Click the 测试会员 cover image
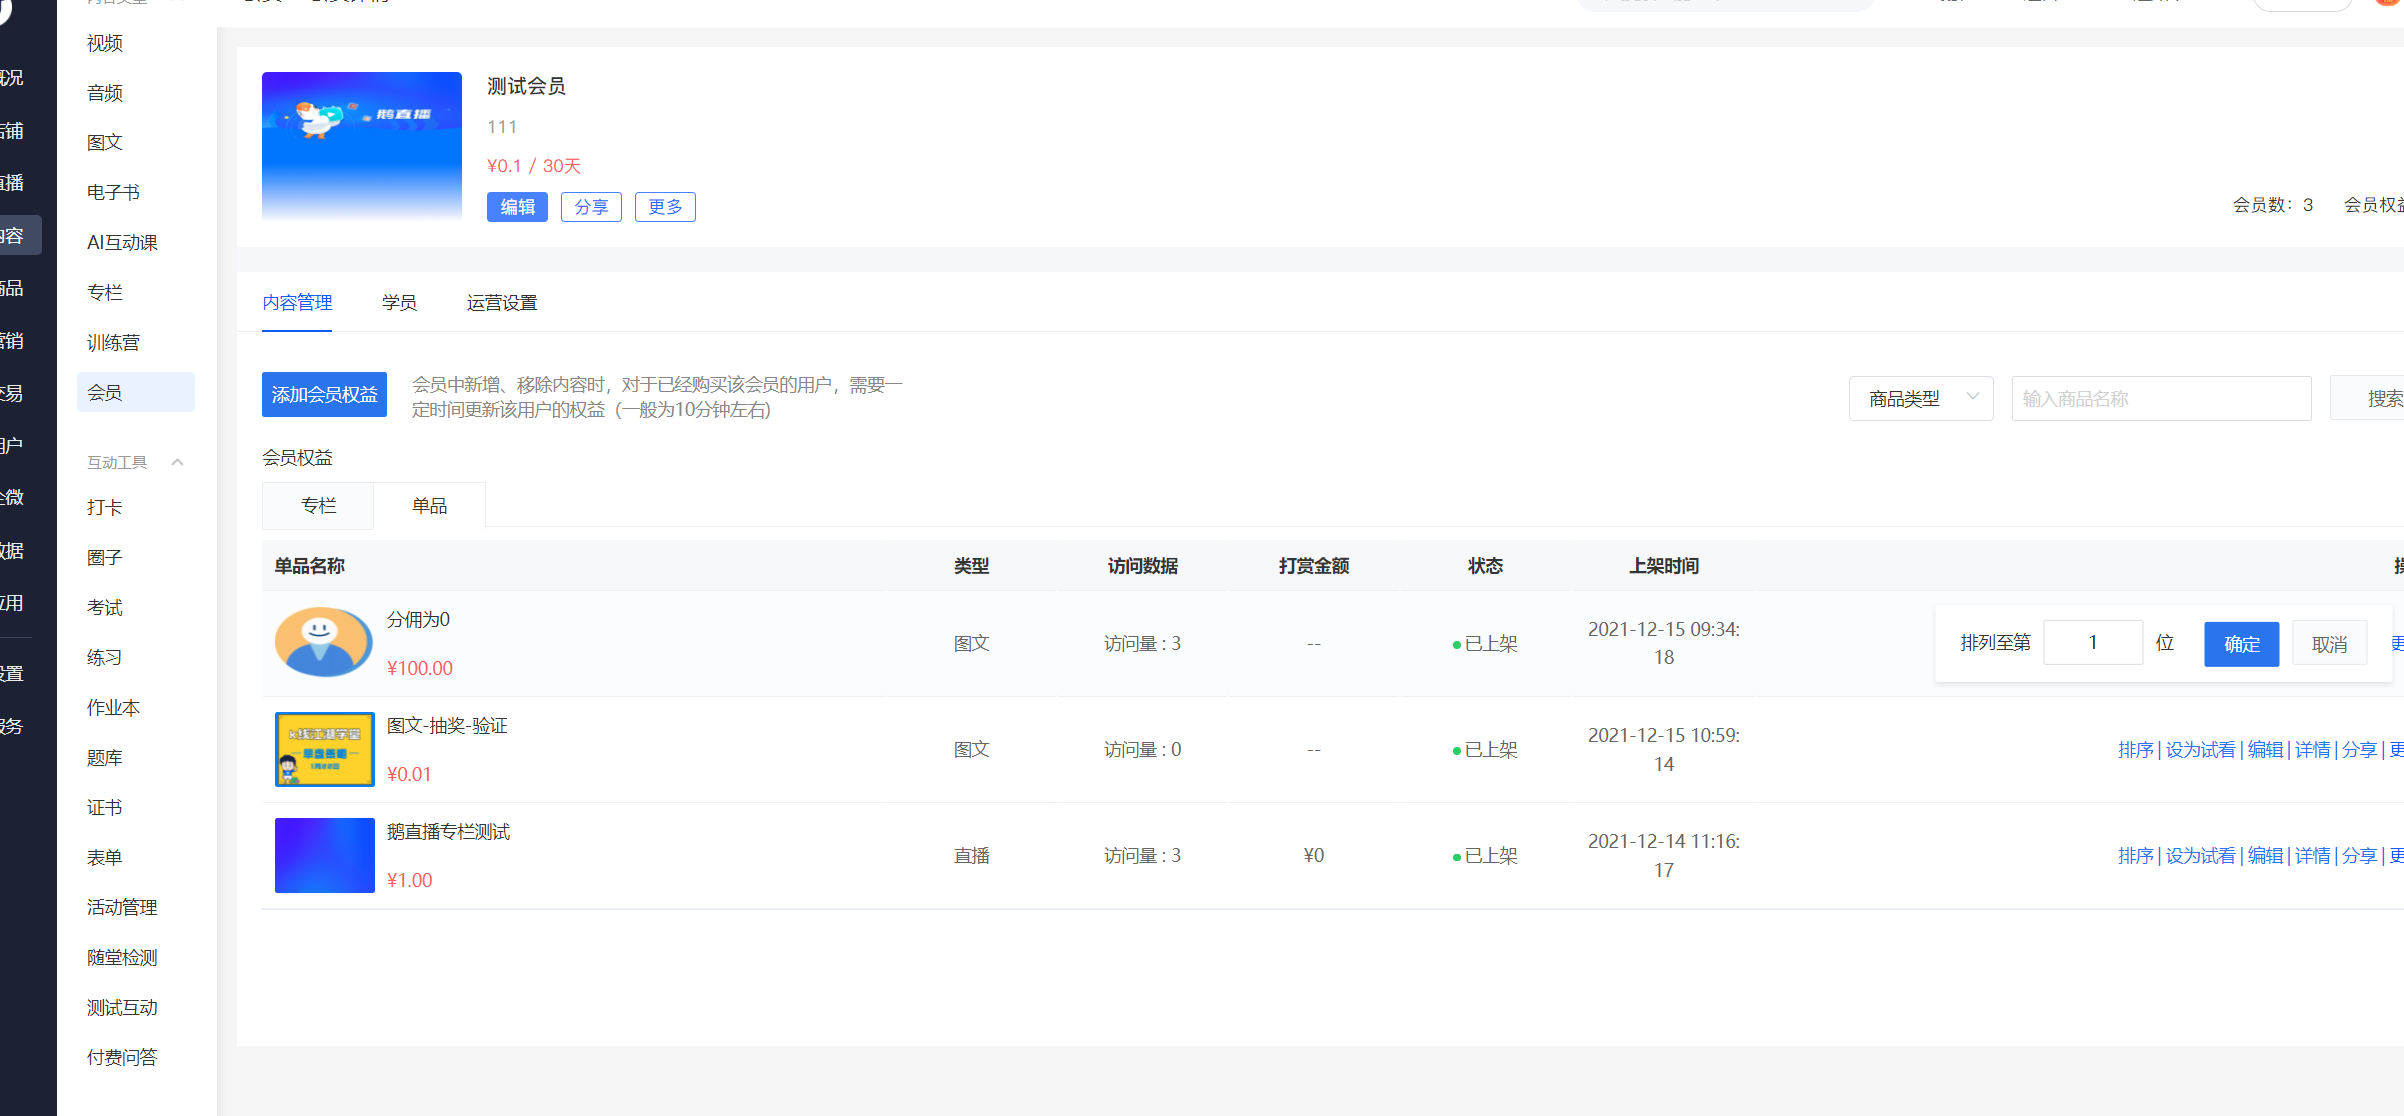This screenshot has width=2404, height=1116. [x=362, y=146]
